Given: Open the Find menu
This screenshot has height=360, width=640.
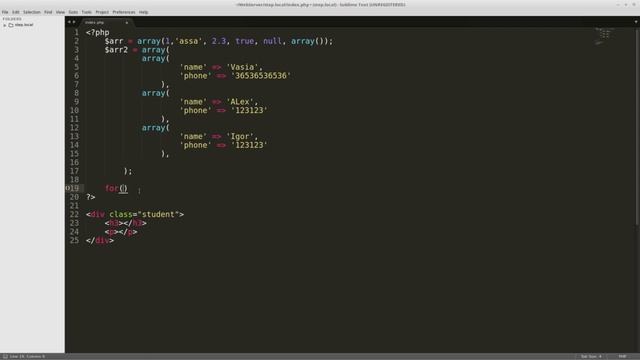Looking at the screenshot, I should click(48, 12).
